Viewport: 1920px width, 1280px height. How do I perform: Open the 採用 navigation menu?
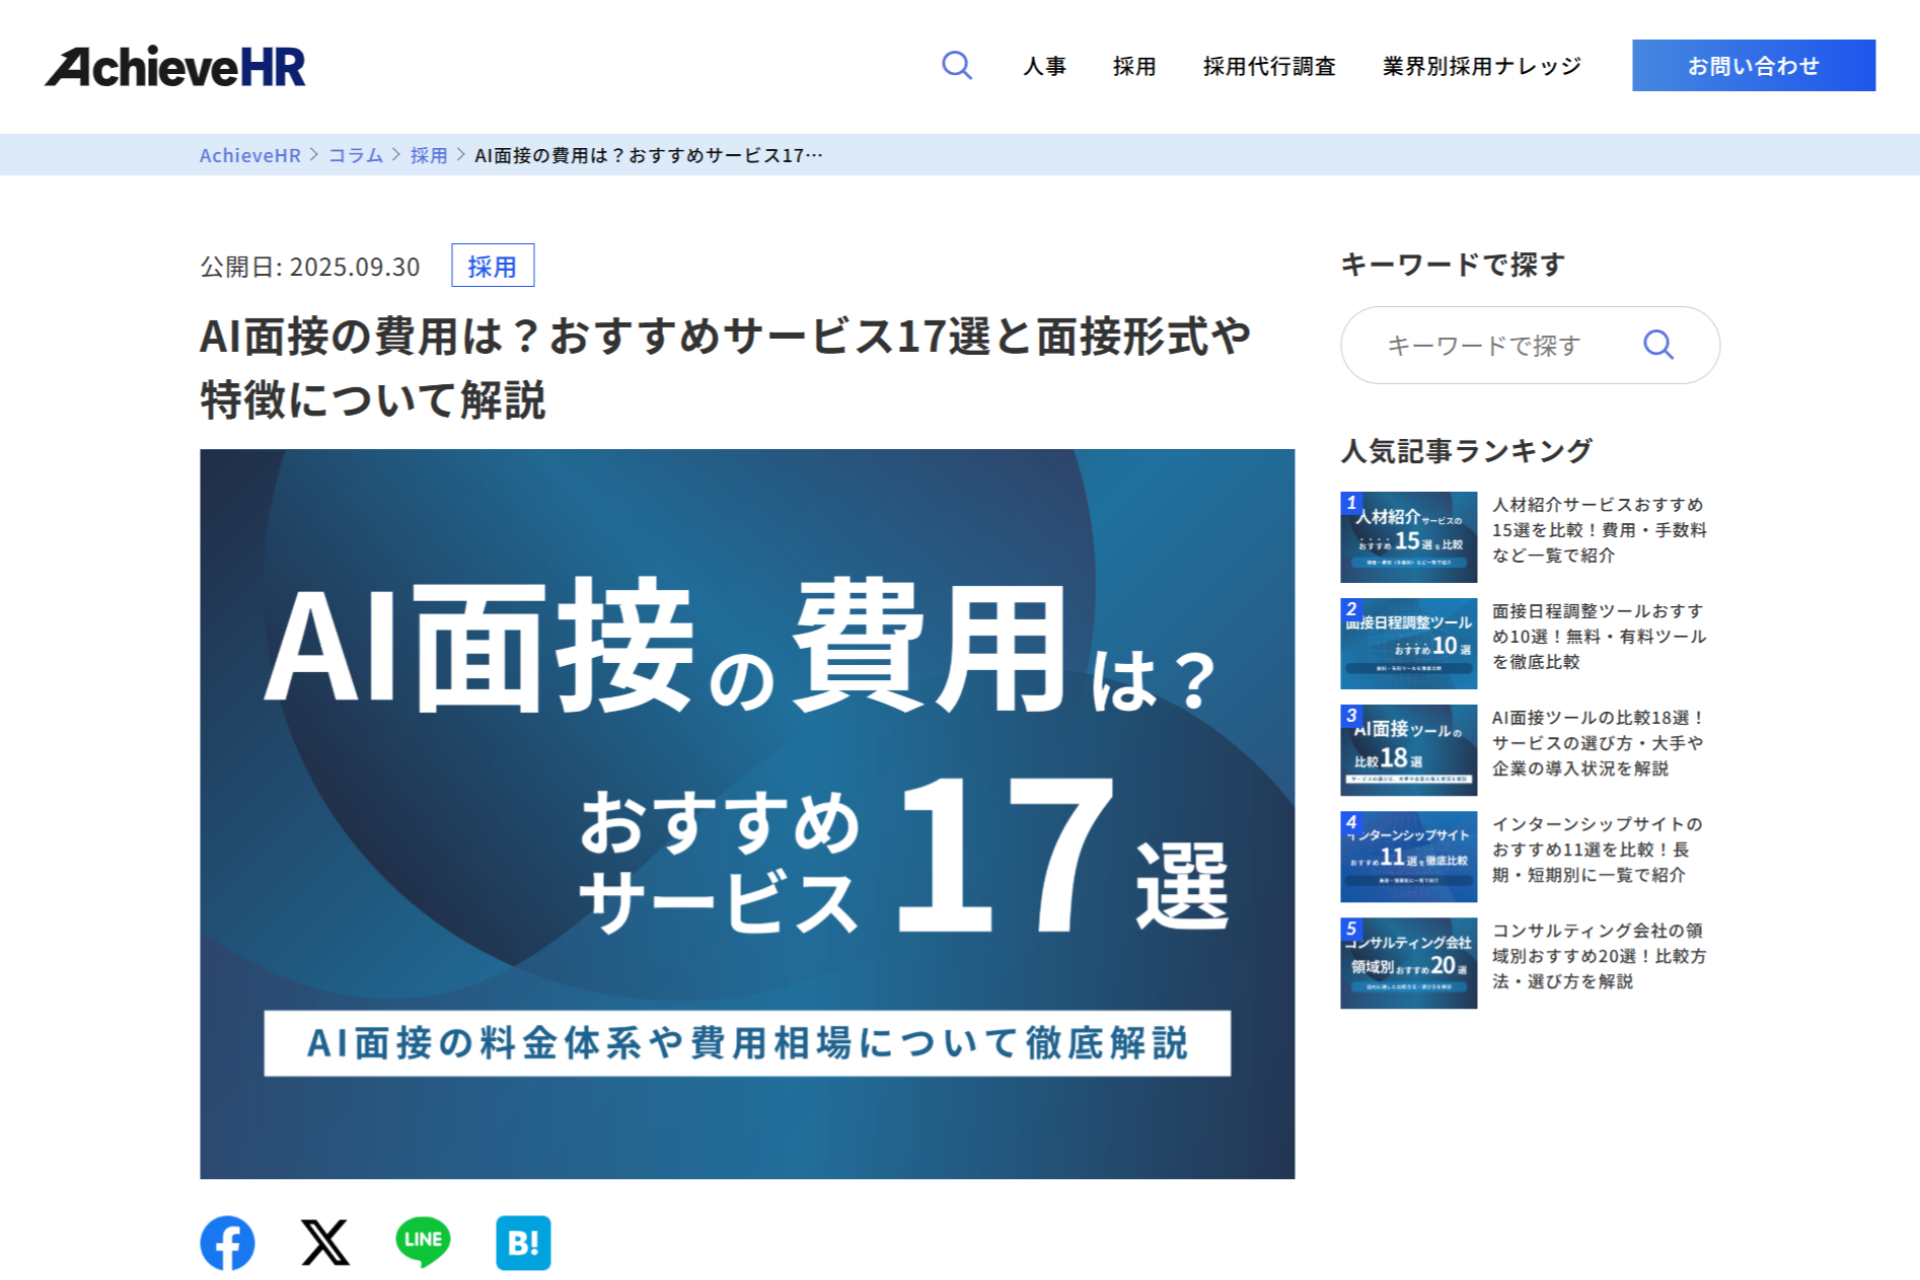point(1134,66)
